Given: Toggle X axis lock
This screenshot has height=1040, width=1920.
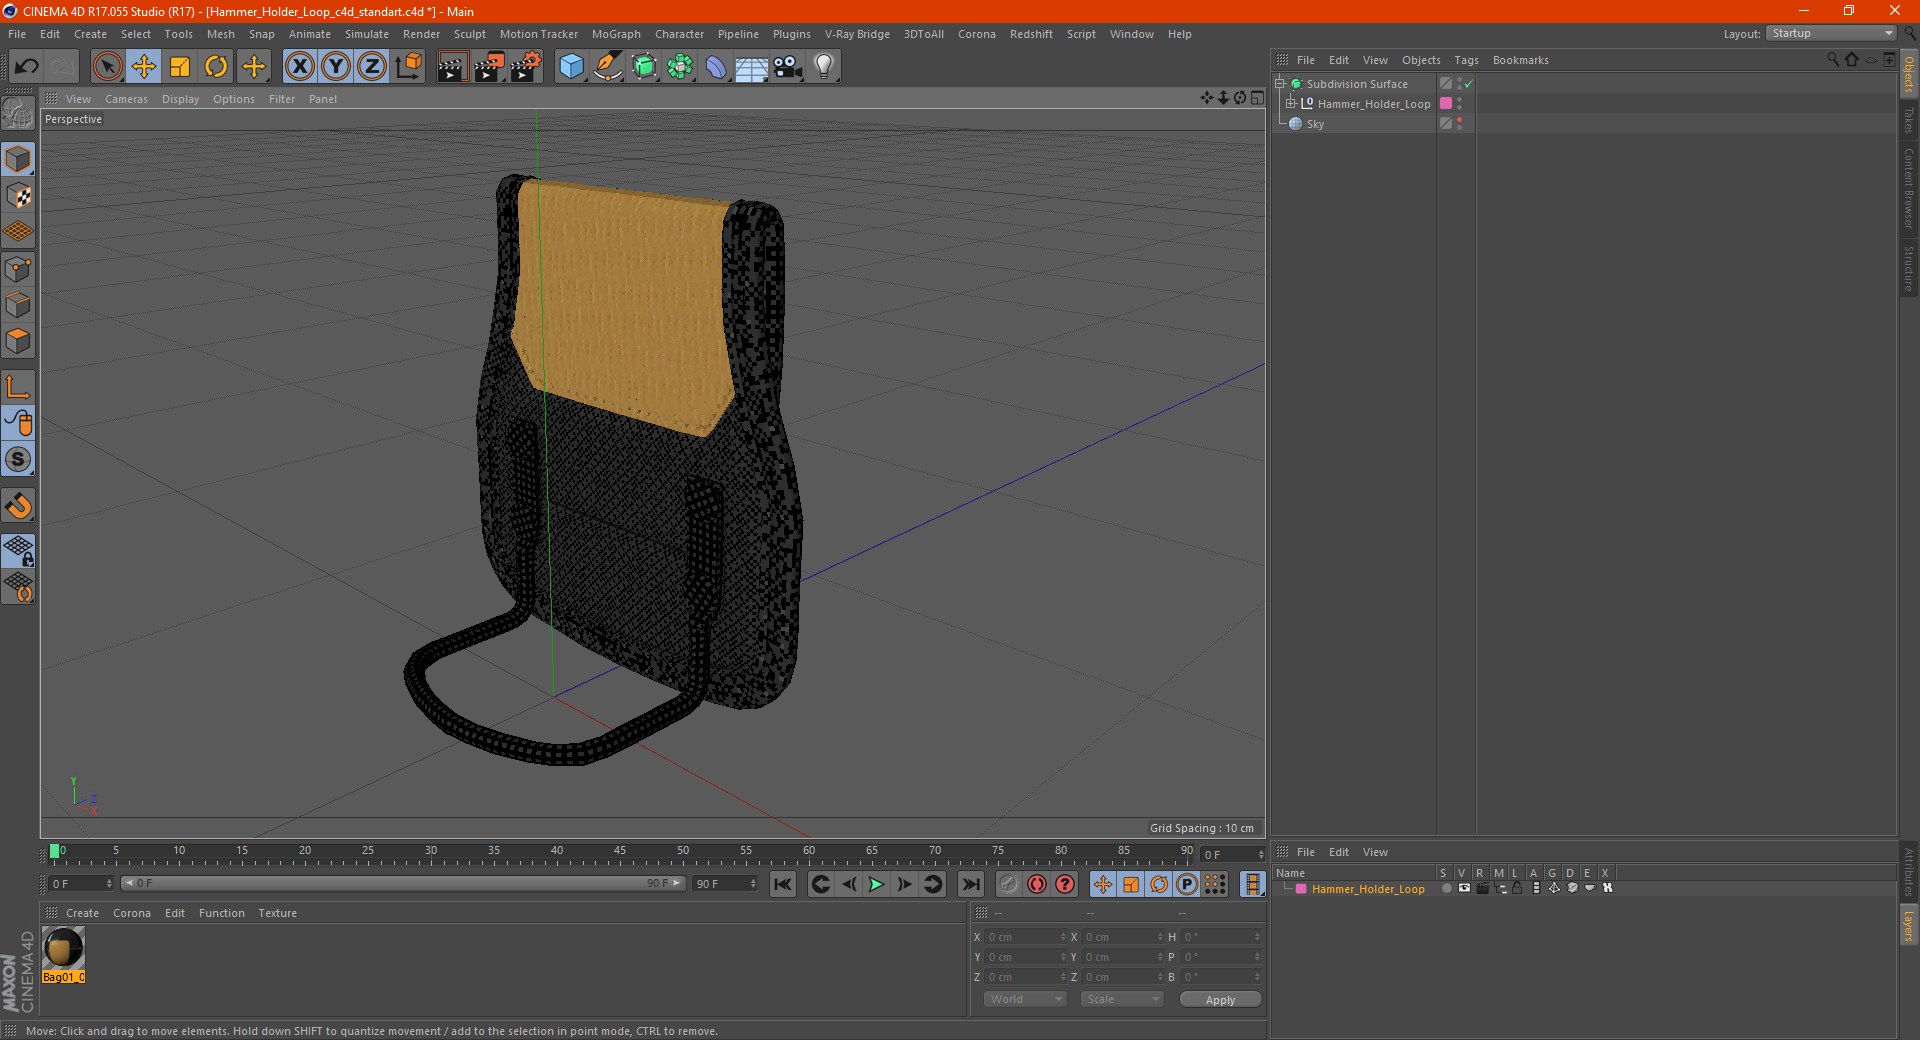Looking at the screenshot, I should pyautogui.click(x=299, y=67).
